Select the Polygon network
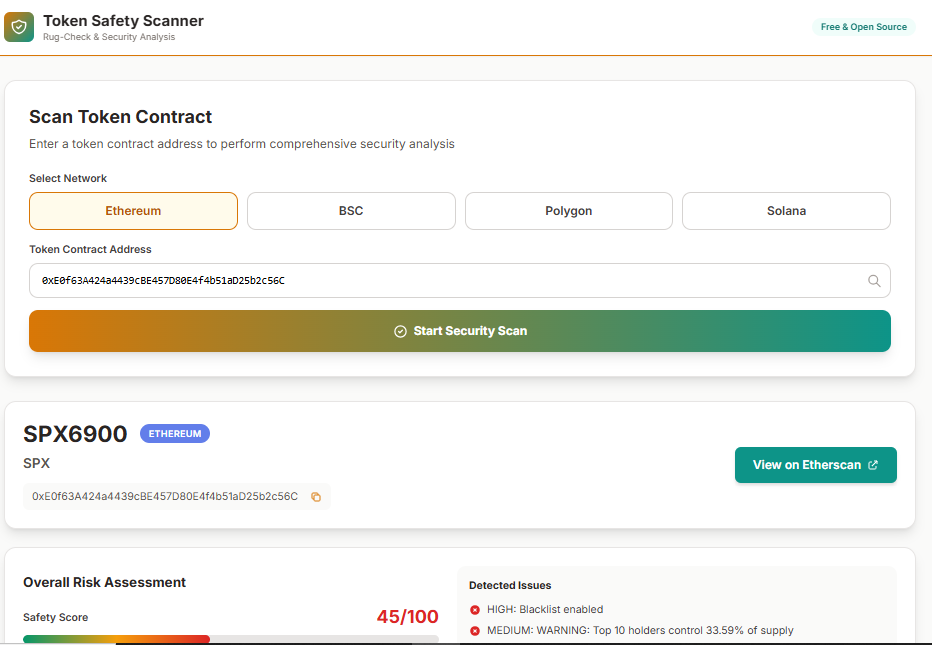This screenshot has height=645, width=932. (x=568, y=211)
